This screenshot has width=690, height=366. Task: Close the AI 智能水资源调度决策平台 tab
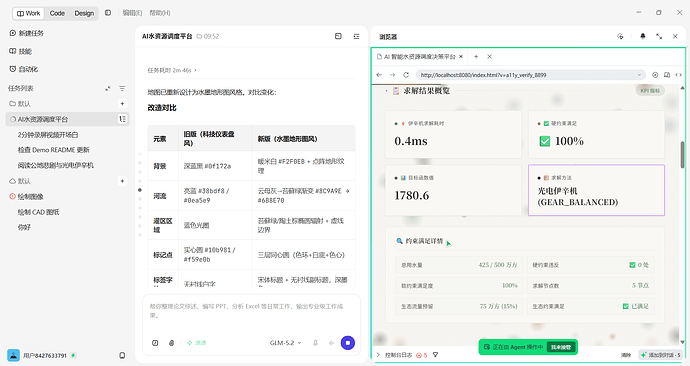(461, 56)
